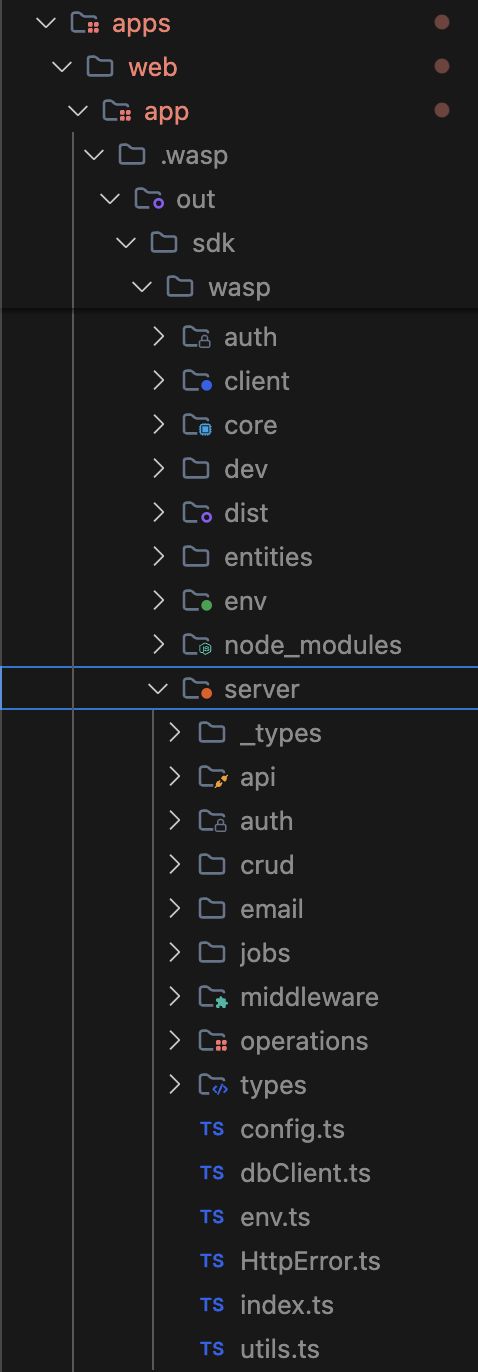
Task: Select the env.ts file
Action: click(x=275, y=1217)
